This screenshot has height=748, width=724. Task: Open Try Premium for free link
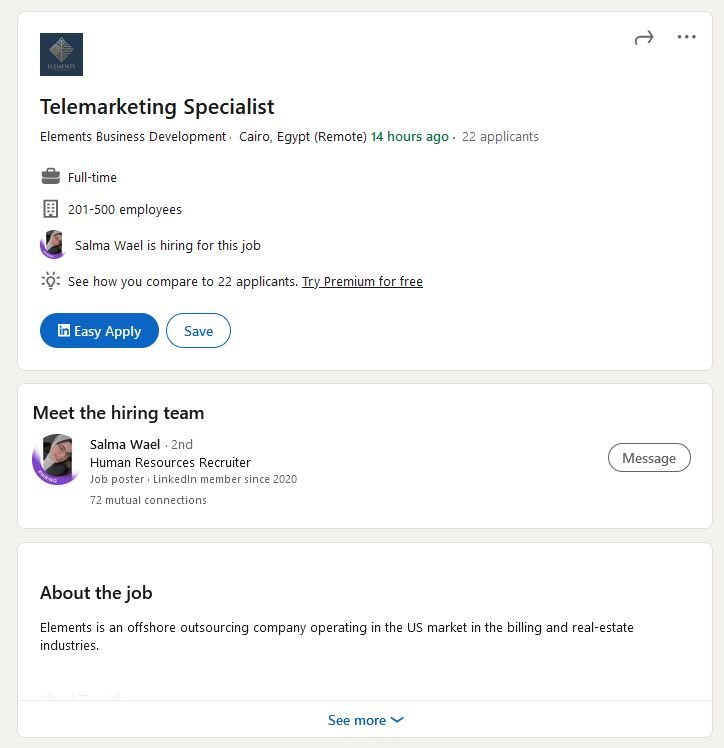pyautogui.click(x=362, y=282)
